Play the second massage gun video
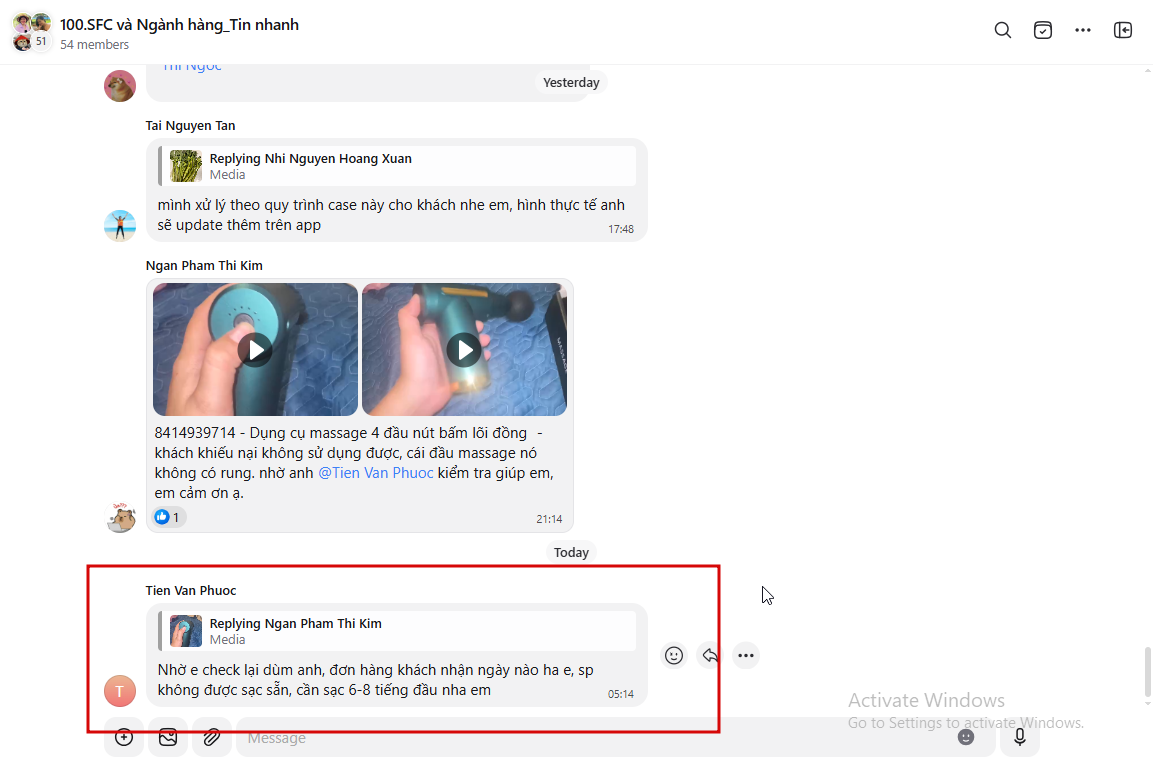This screenshot has height=773, width=1153. pos(465,350)
